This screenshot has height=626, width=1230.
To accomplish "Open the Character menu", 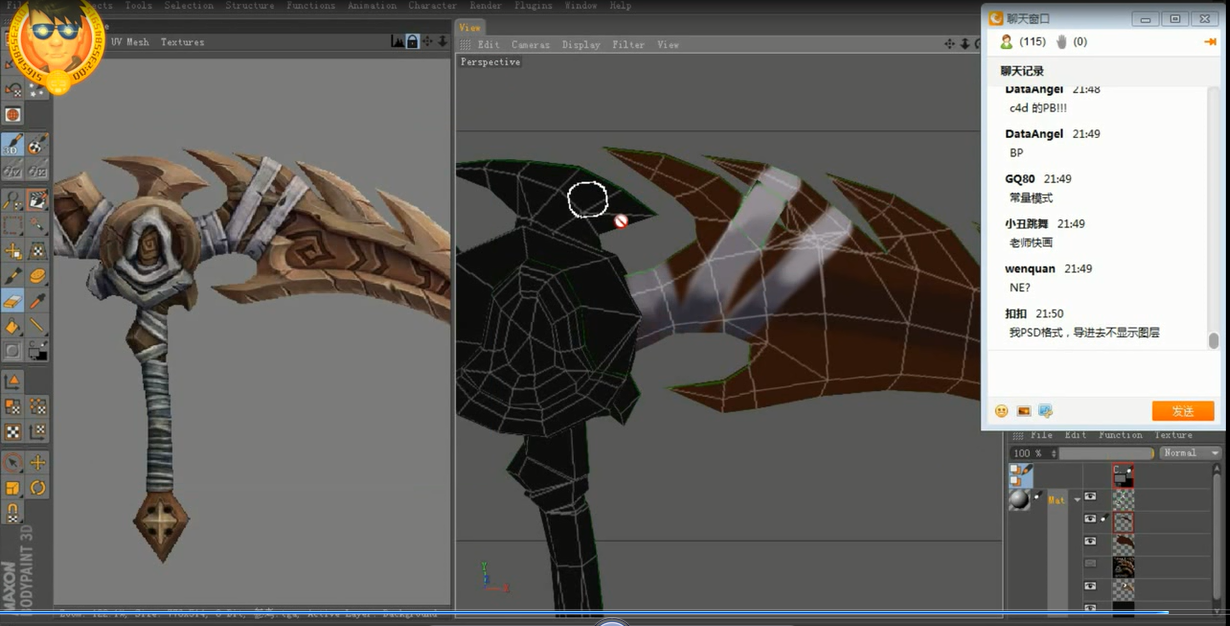I will pos(433,5).
